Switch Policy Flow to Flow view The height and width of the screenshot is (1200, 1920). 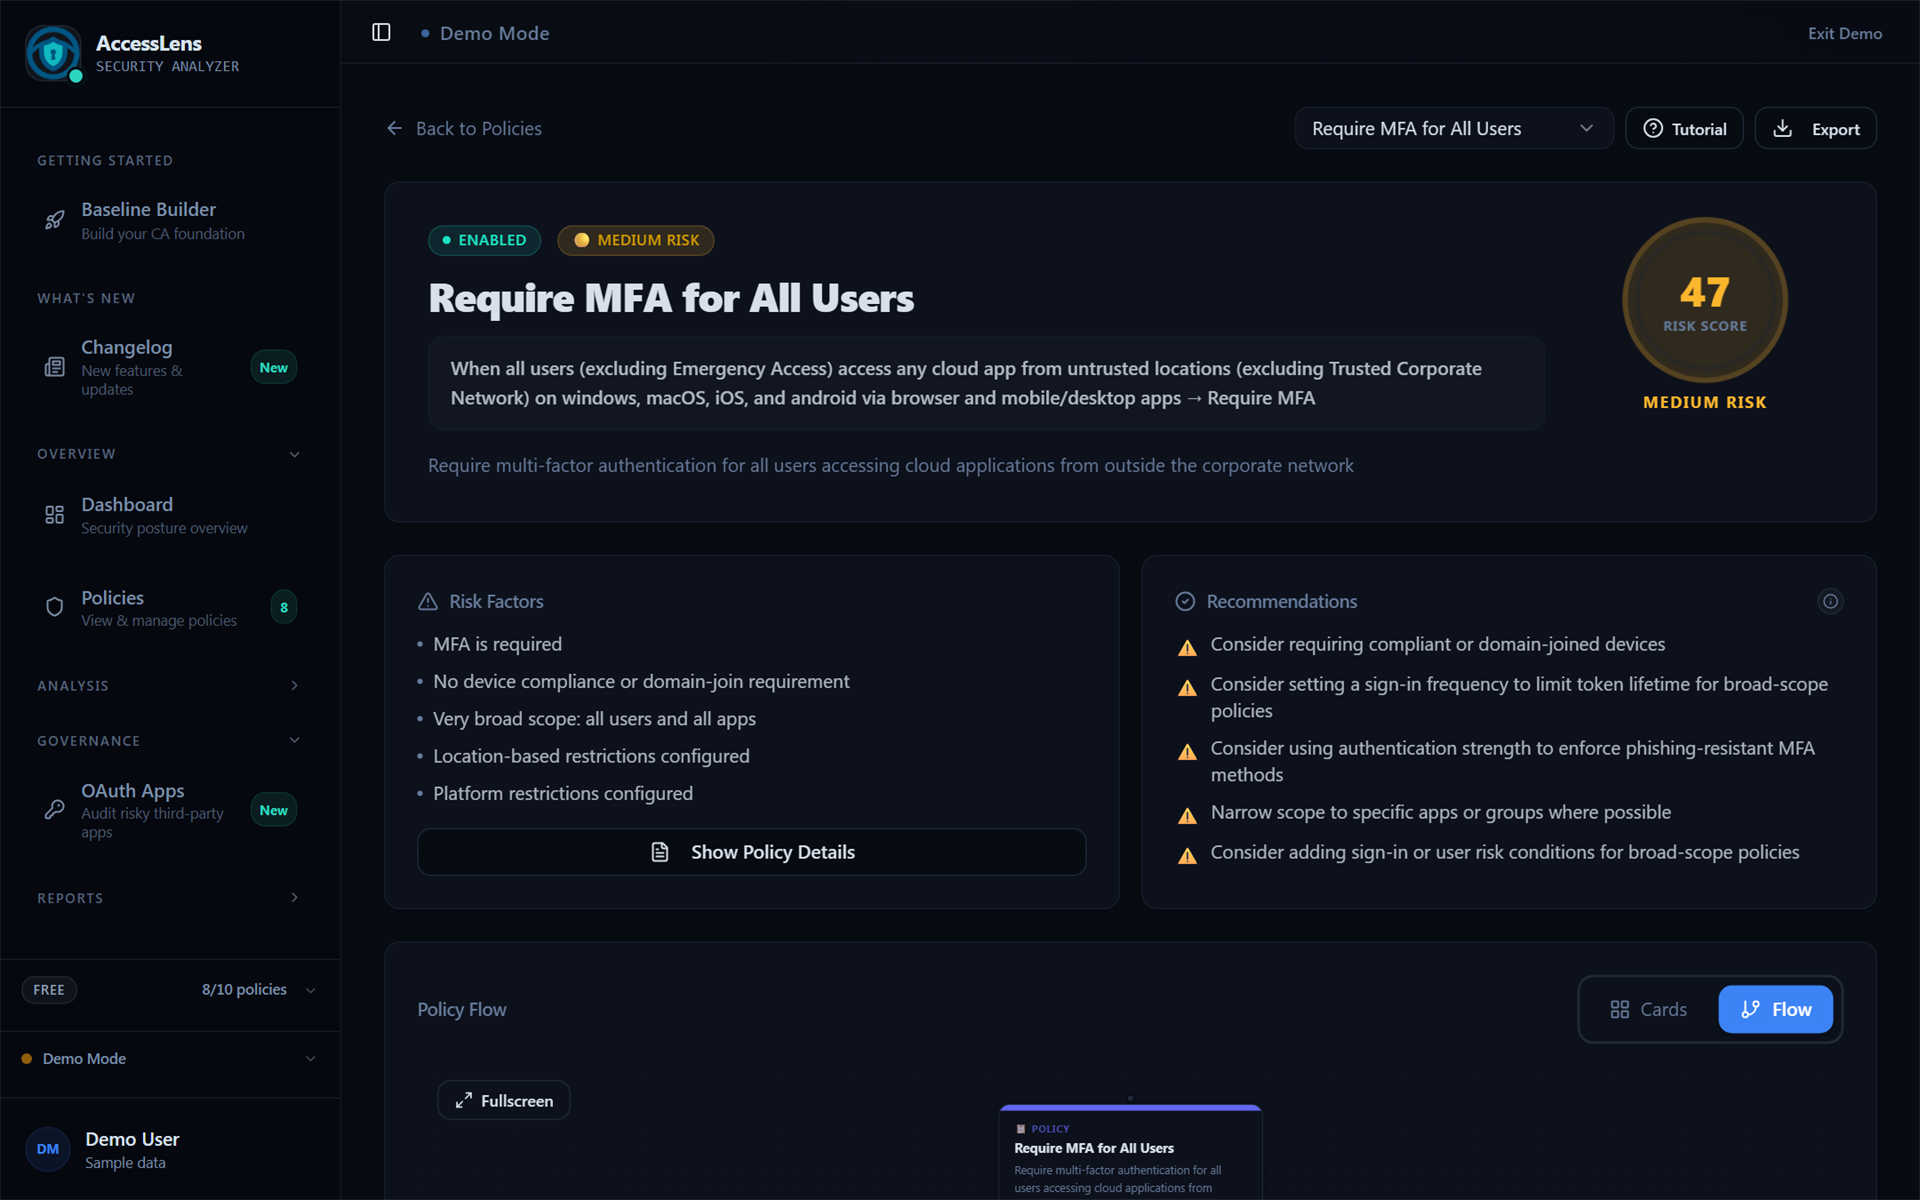point(1775,1009)
